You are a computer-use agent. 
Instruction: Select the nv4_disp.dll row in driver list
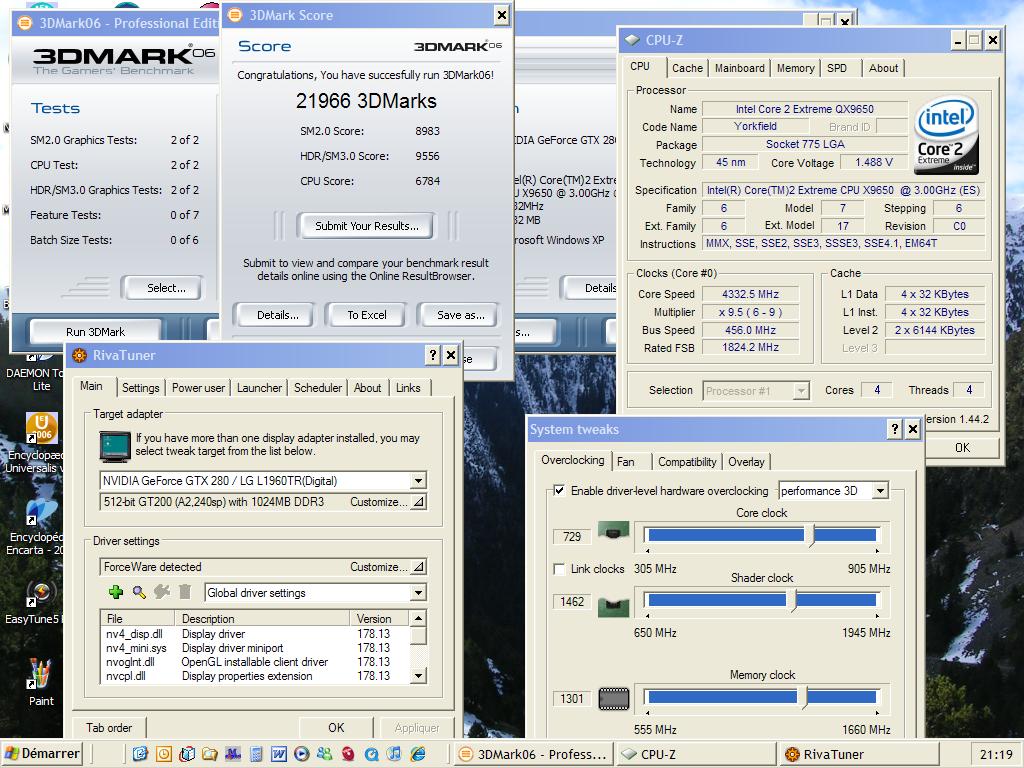coord(255,633)
